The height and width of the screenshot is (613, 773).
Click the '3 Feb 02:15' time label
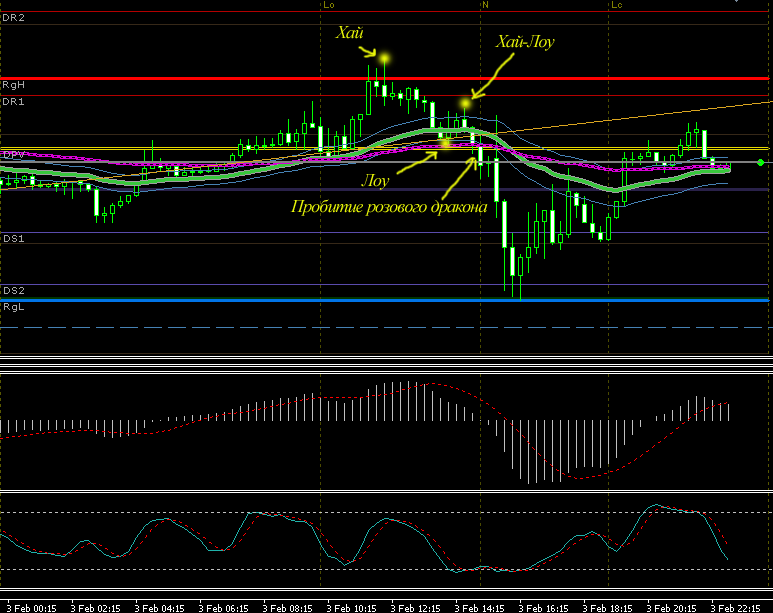pos(96,608)
